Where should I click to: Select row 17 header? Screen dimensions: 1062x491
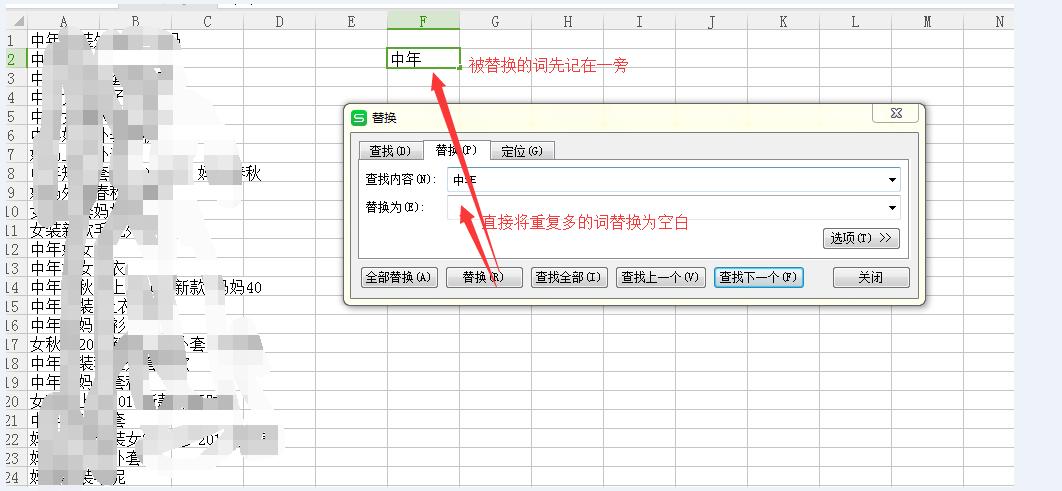(x=14, y=344)
